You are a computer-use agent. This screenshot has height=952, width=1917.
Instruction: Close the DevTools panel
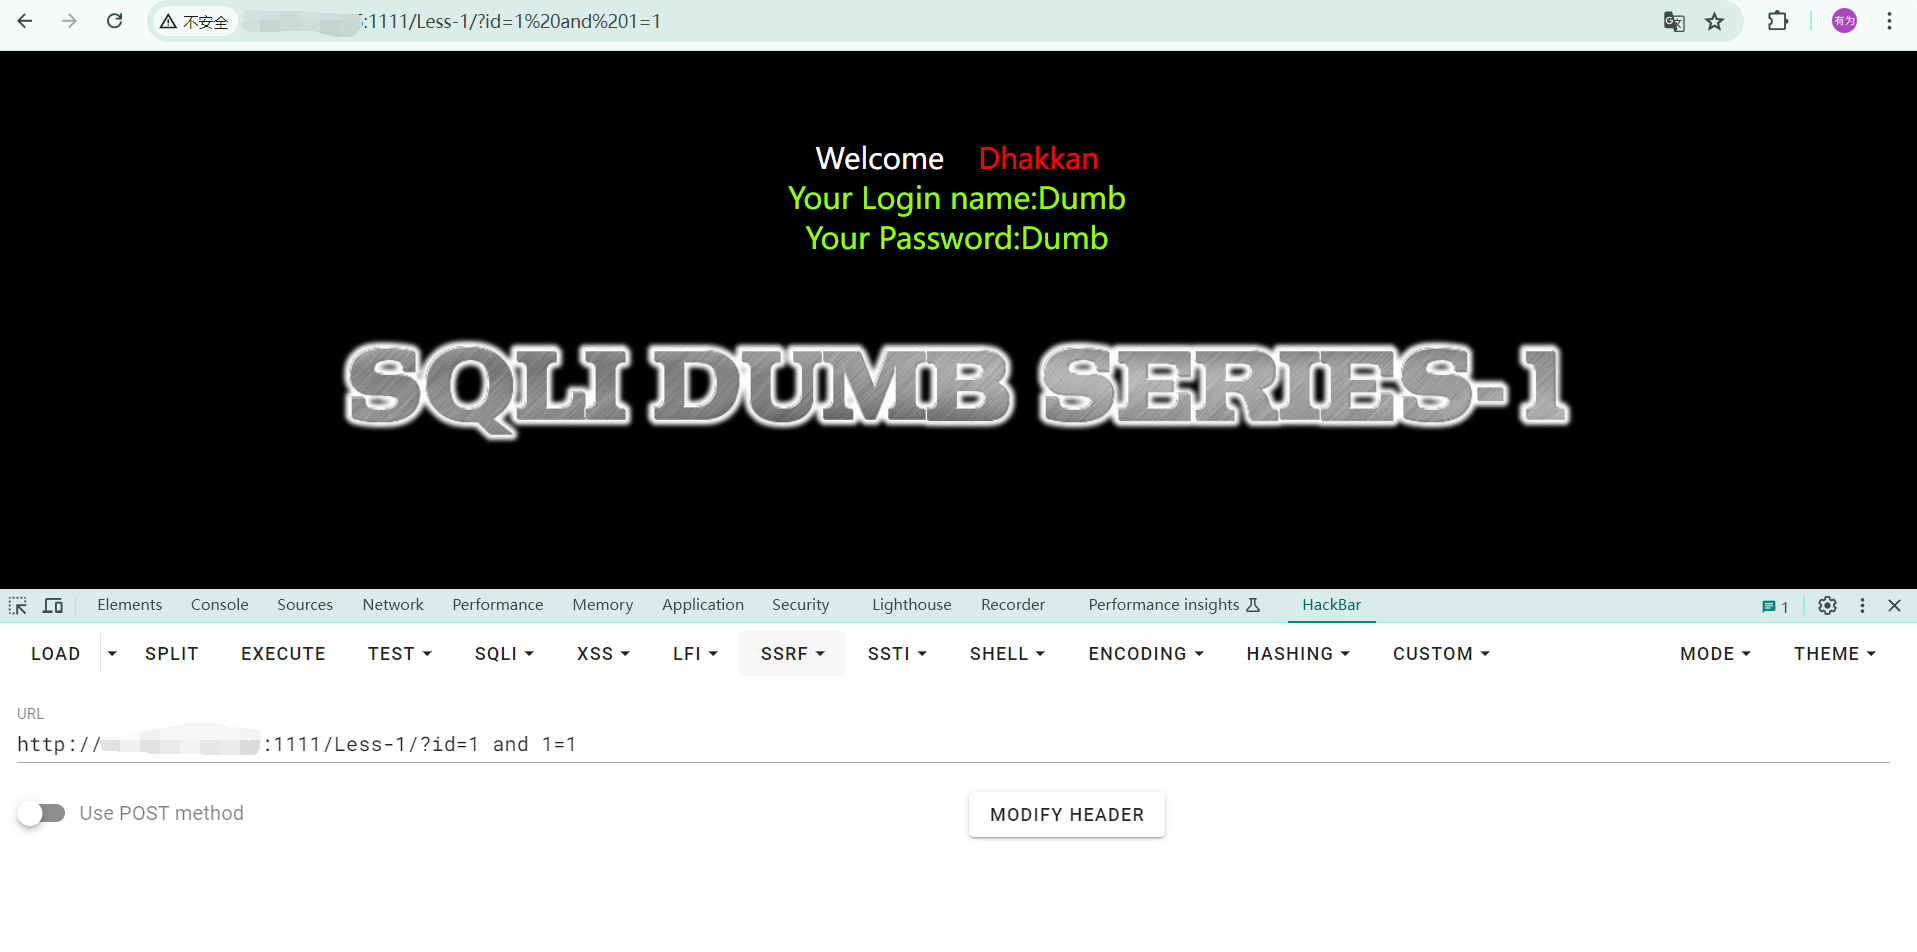(1894, 605)
